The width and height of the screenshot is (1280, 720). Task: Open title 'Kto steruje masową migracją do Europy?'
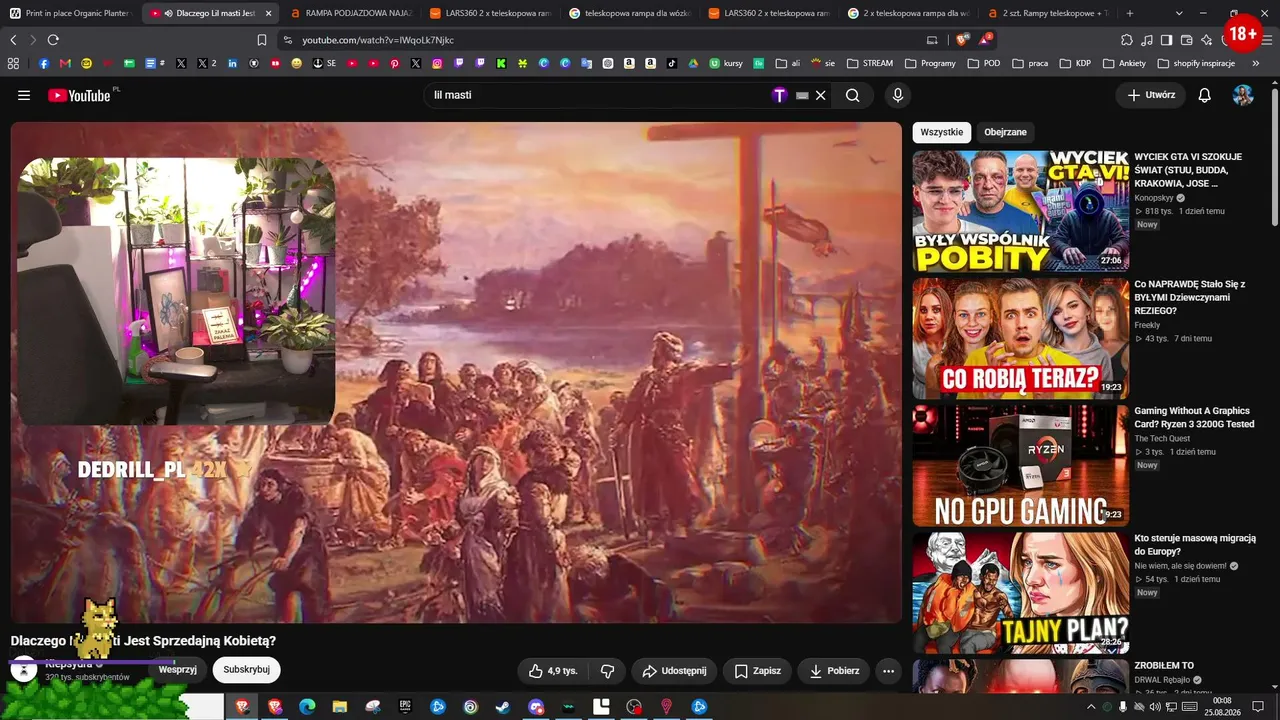tap(1195, 544)
